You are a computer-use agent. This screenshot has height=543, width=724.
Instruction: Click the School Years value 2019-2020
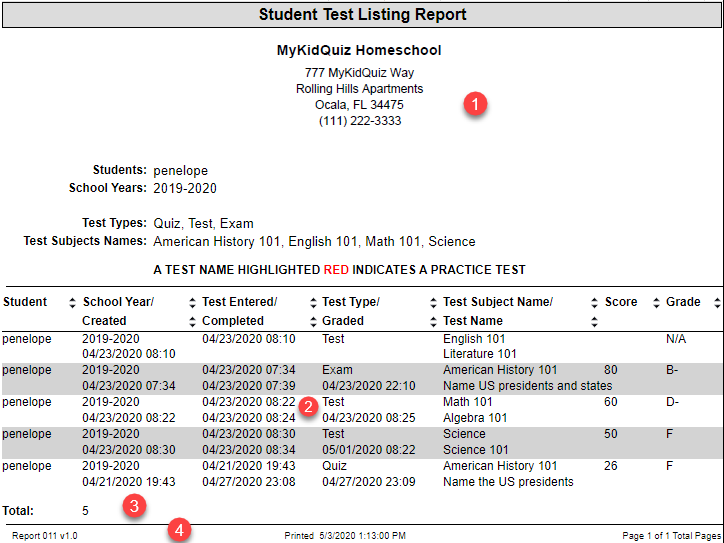185,188
